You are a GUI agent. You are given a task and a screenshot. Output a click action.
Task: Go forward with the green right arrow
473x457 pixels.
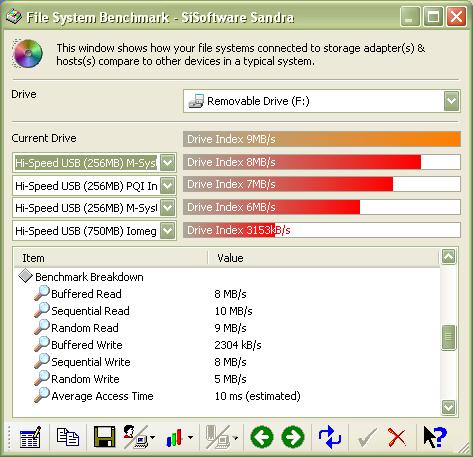coord(293,437)
